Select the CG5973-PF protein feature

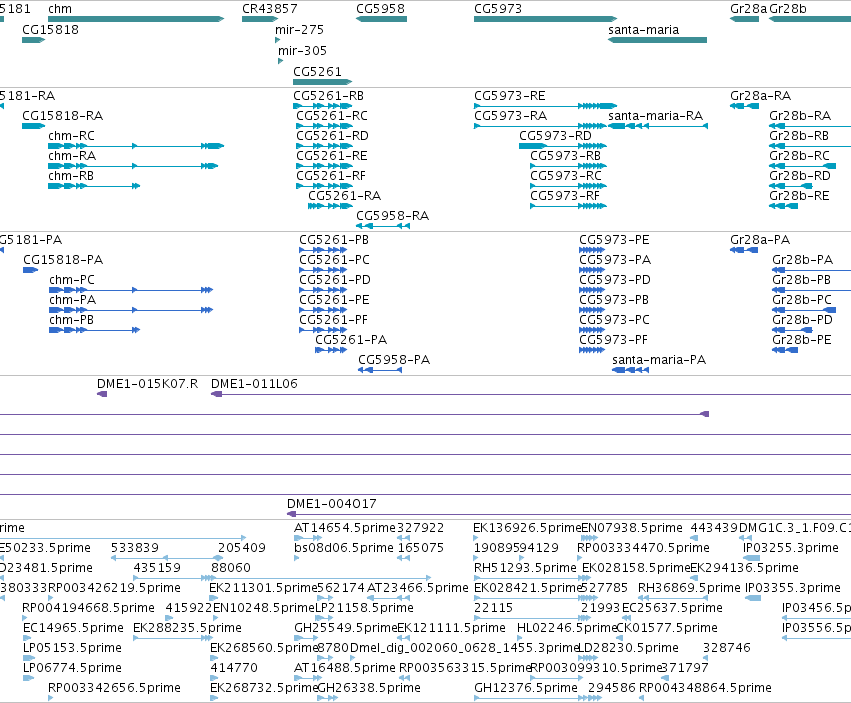(592, 350)
